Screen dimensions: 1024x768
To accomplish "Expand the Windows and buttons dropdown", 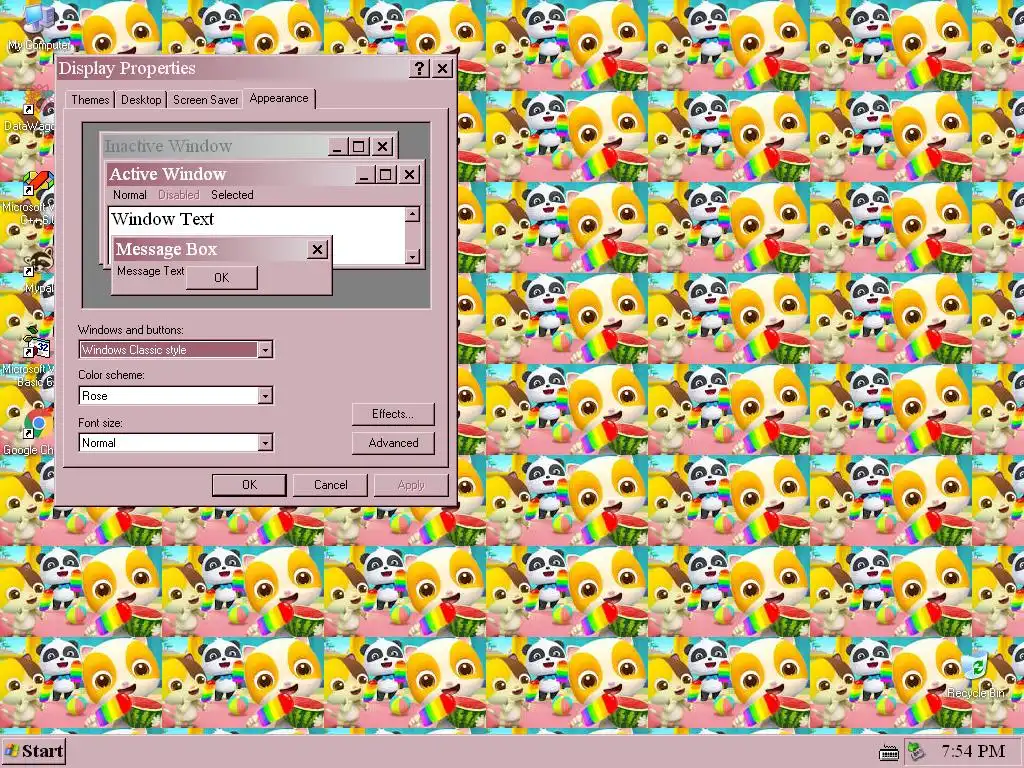I will [264, 350].
